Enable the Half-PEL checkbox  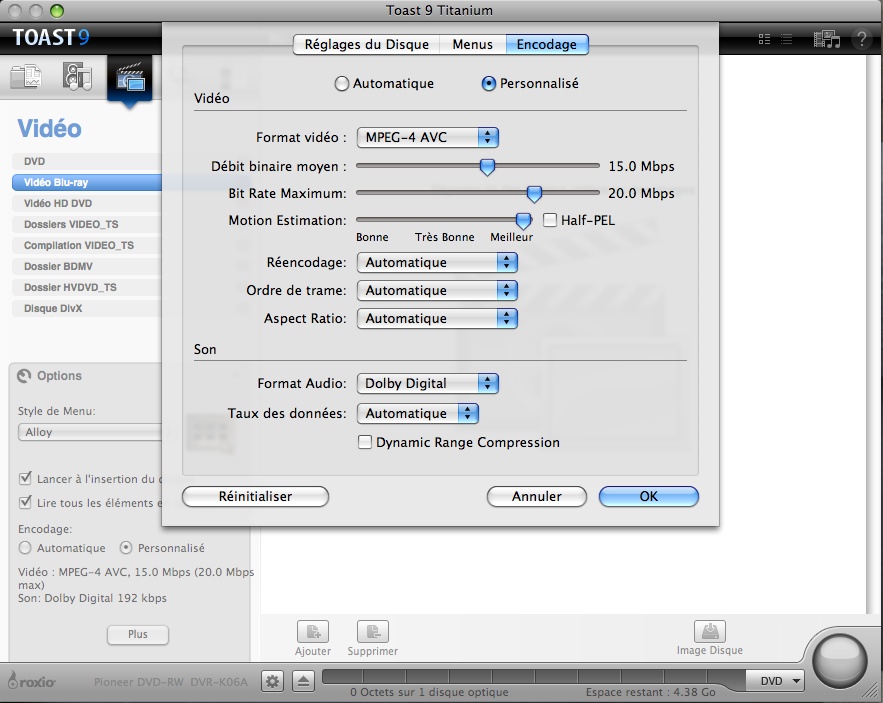click(x=550, y=220)
